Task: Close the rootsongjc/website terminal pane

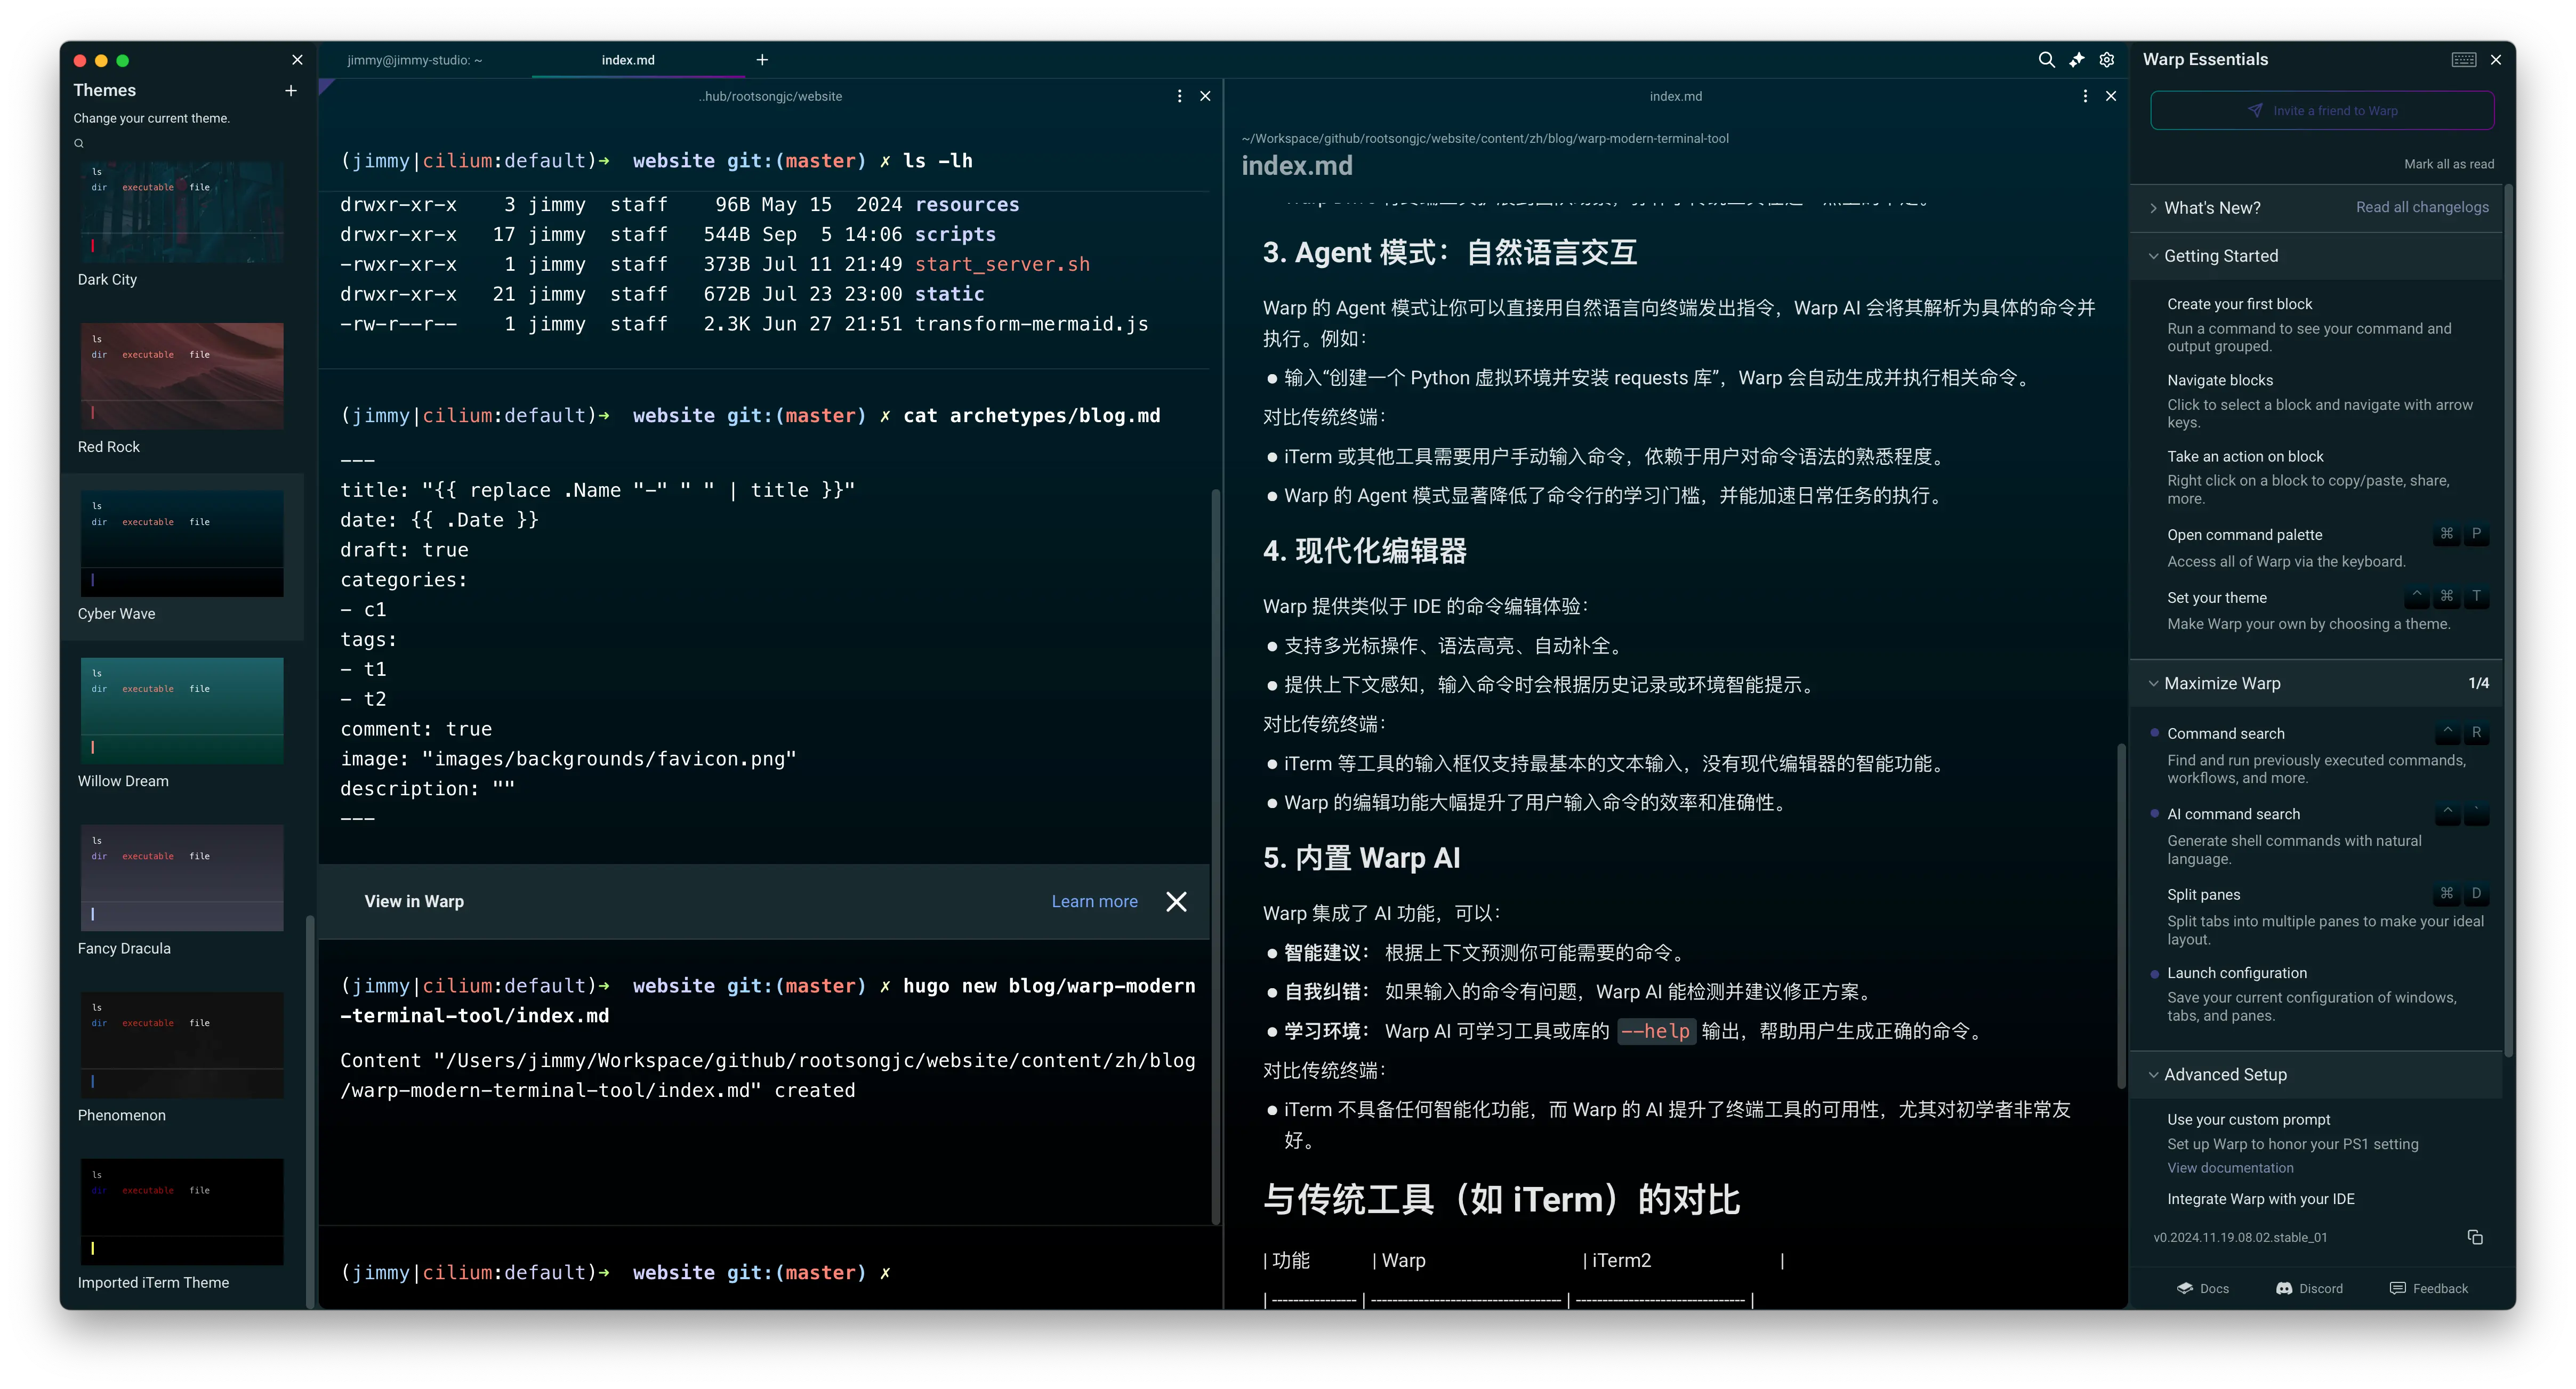Action: (x=1205, y=96)
